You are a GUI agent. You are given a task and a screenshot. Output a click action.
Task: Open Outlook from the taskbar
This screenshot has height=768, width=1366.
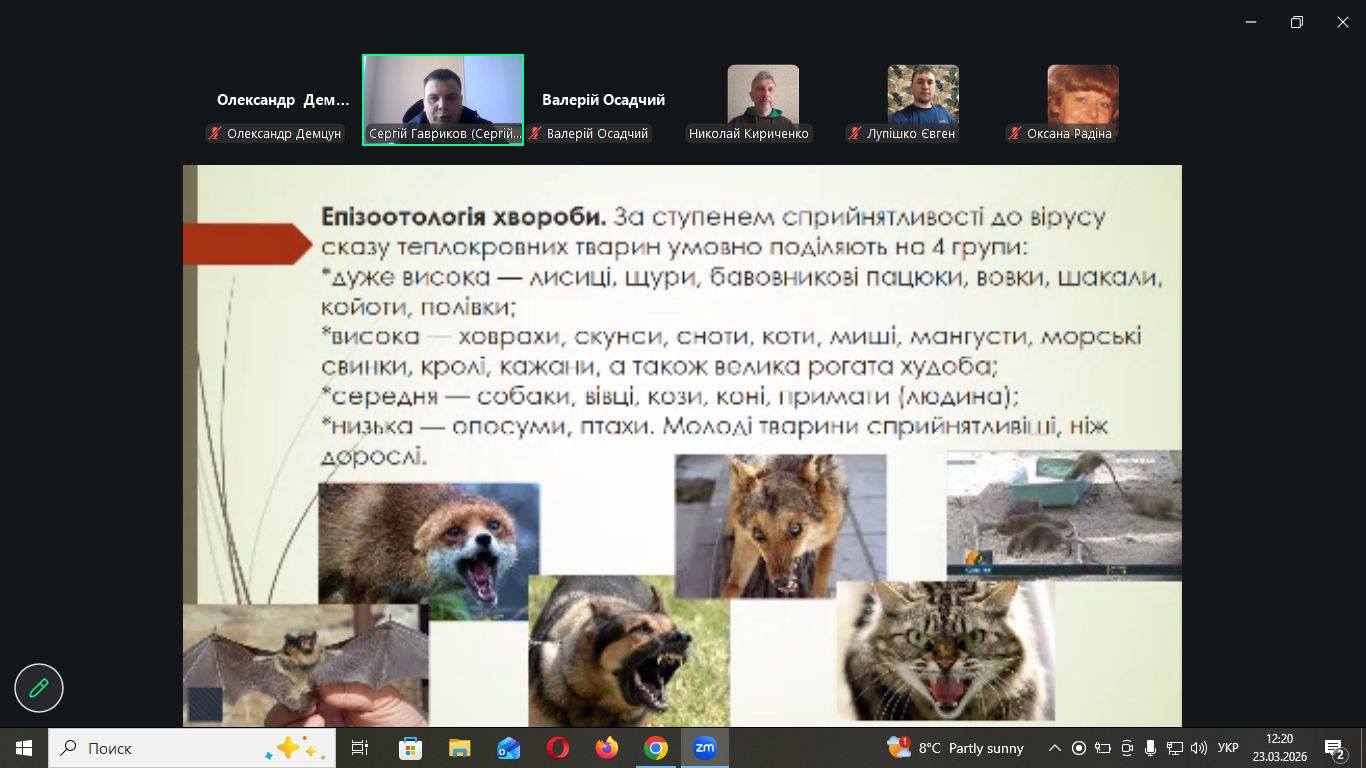(508, 748)
